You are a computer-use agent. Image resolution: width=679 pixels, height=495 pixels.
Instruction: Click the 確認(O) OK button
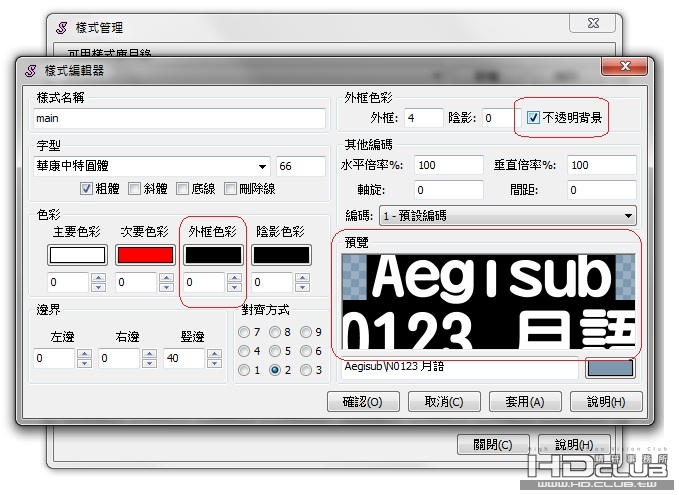363,401
